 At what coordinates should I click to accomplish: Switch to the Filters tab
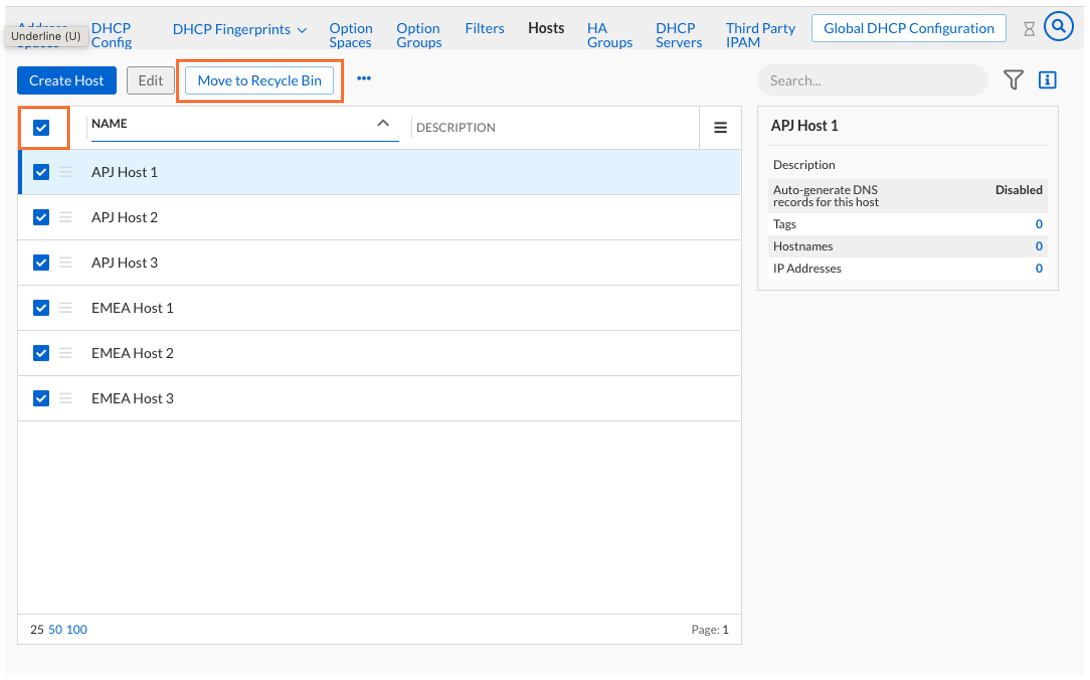click(484, 28)
